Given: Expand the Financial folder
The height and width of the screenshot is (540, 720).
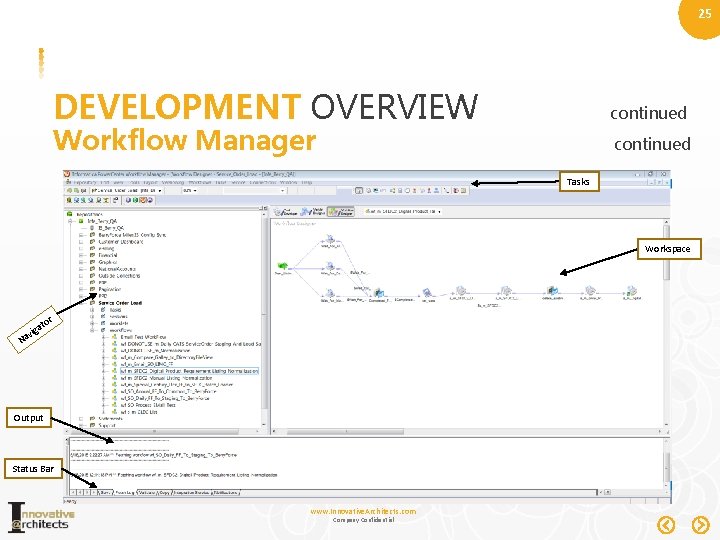Looking at the screenshot, I should [x=81, y=255].
